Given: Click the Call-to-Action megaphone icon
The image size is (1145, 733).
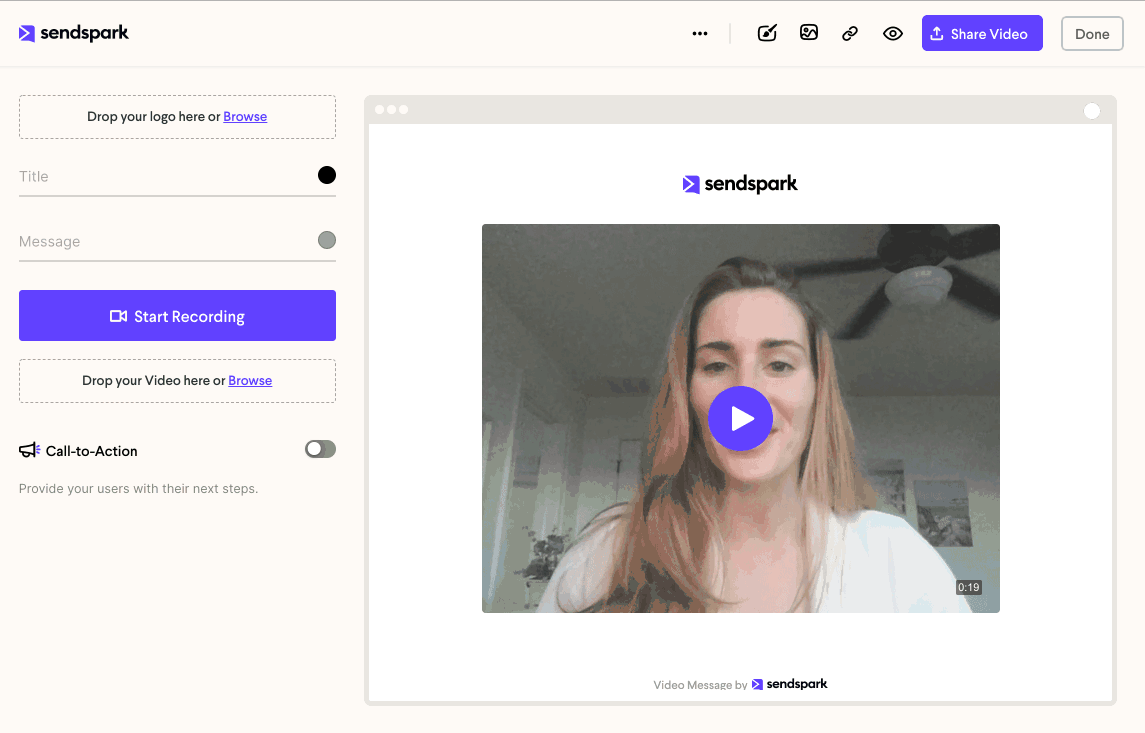Looking at the screenshot, I should click(29, 450).
